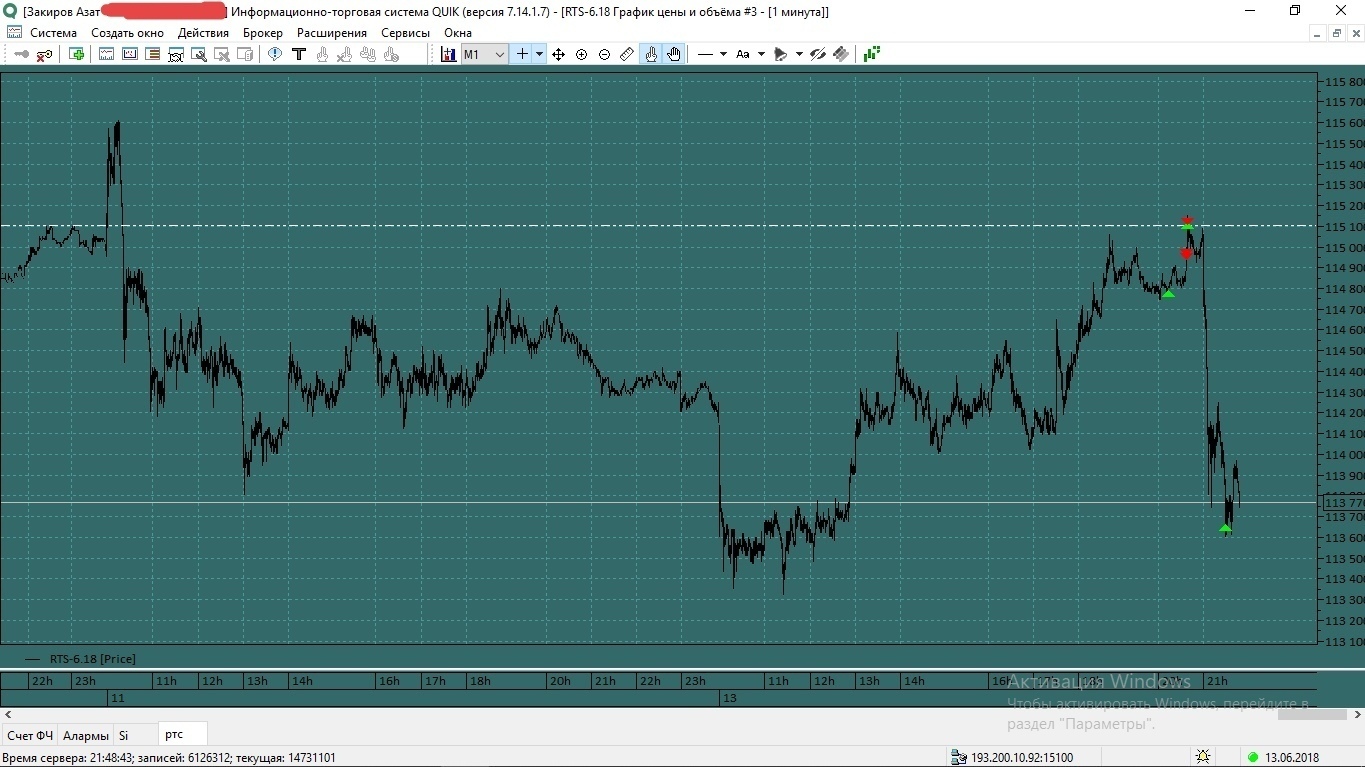1365x767 pixels.
Task: Switch to the Si tab
Action: 124,735
